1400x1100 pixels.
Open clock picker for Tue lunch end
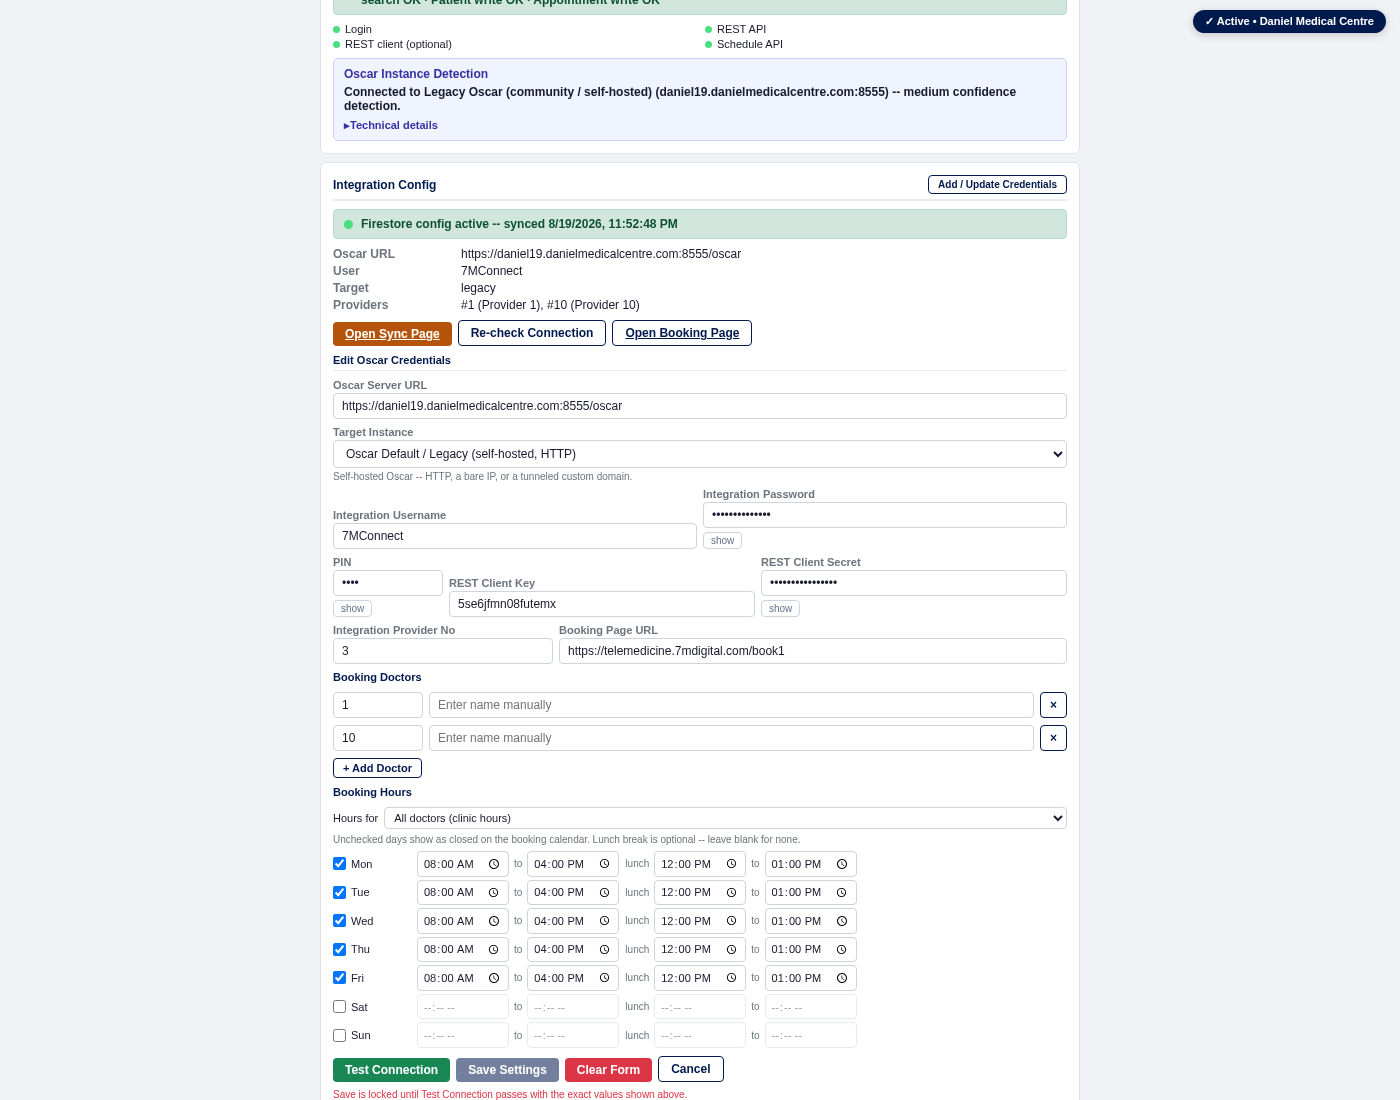[842, 892]
